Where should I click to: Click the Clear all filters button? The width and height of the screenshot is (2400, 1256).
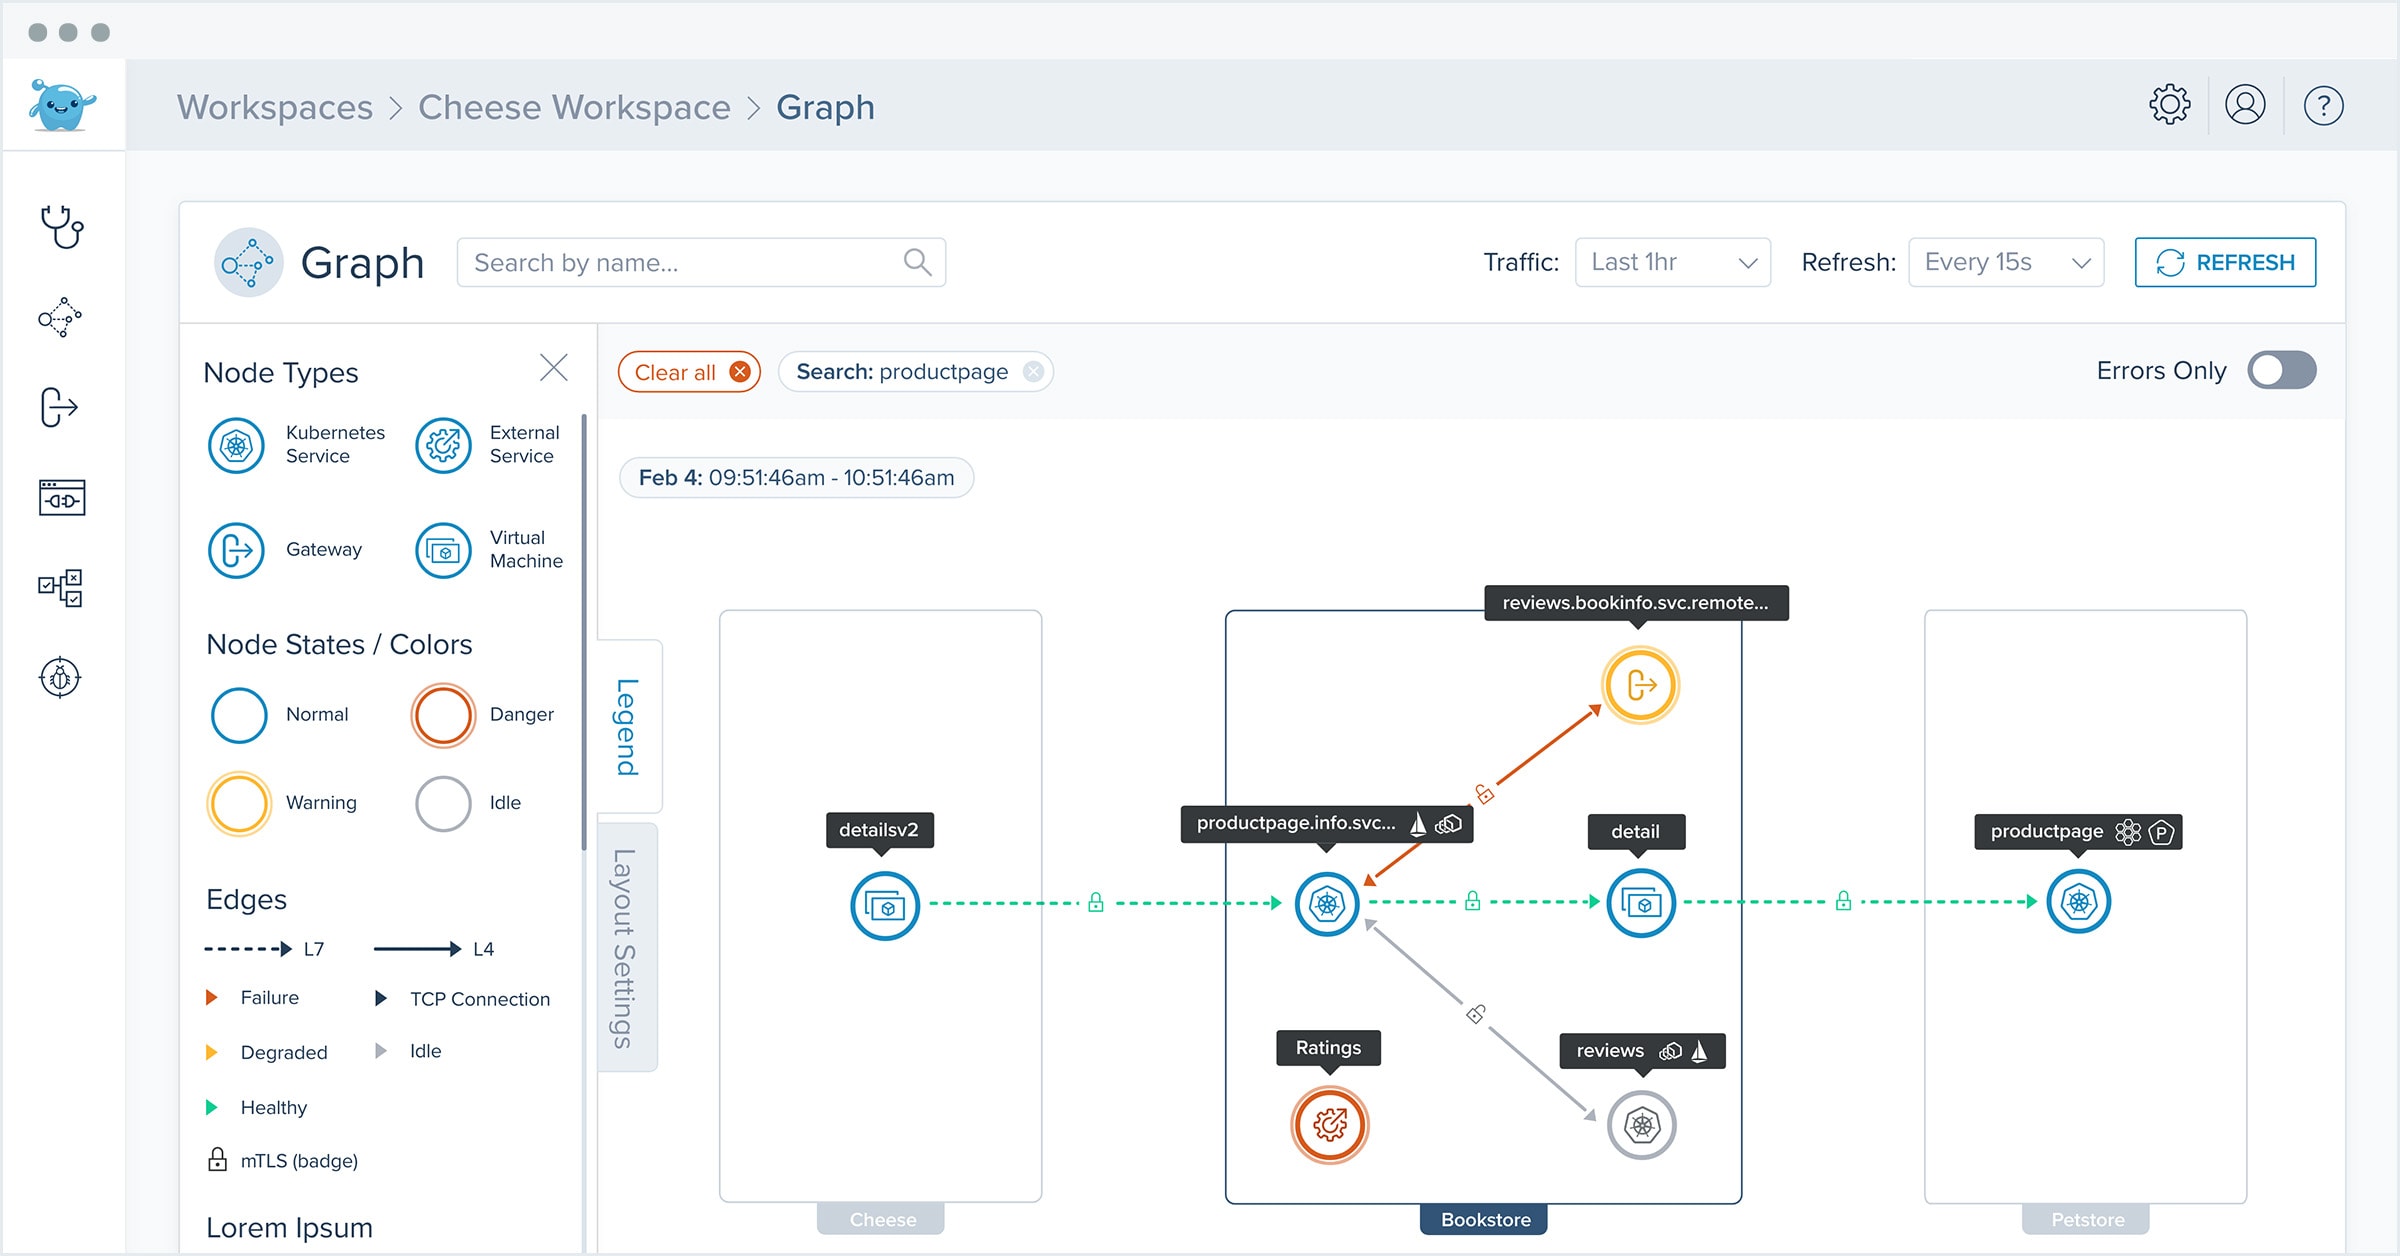tap(689, 372)
